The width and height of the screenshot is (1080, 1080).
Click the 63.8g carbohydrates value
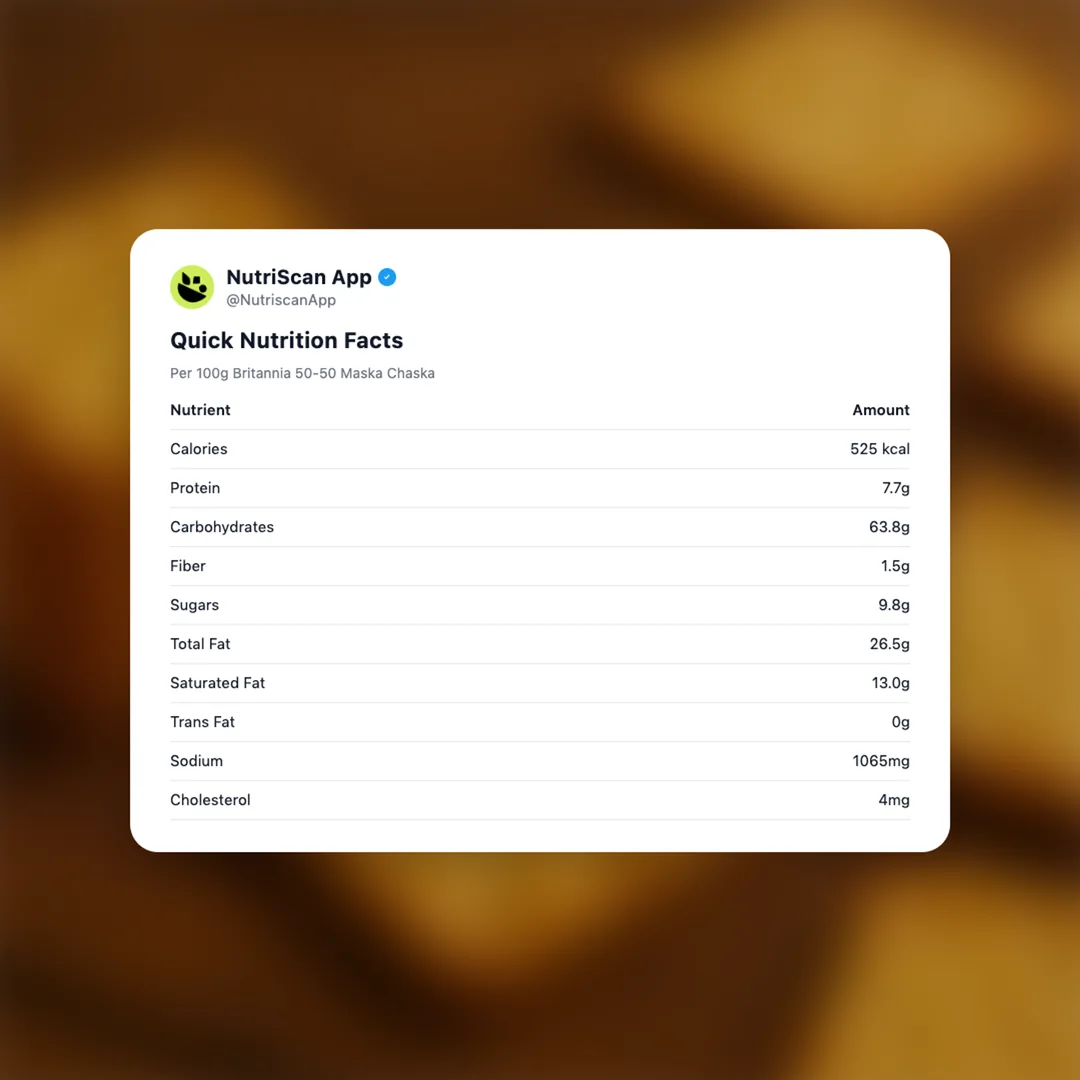tap(889, 527)
